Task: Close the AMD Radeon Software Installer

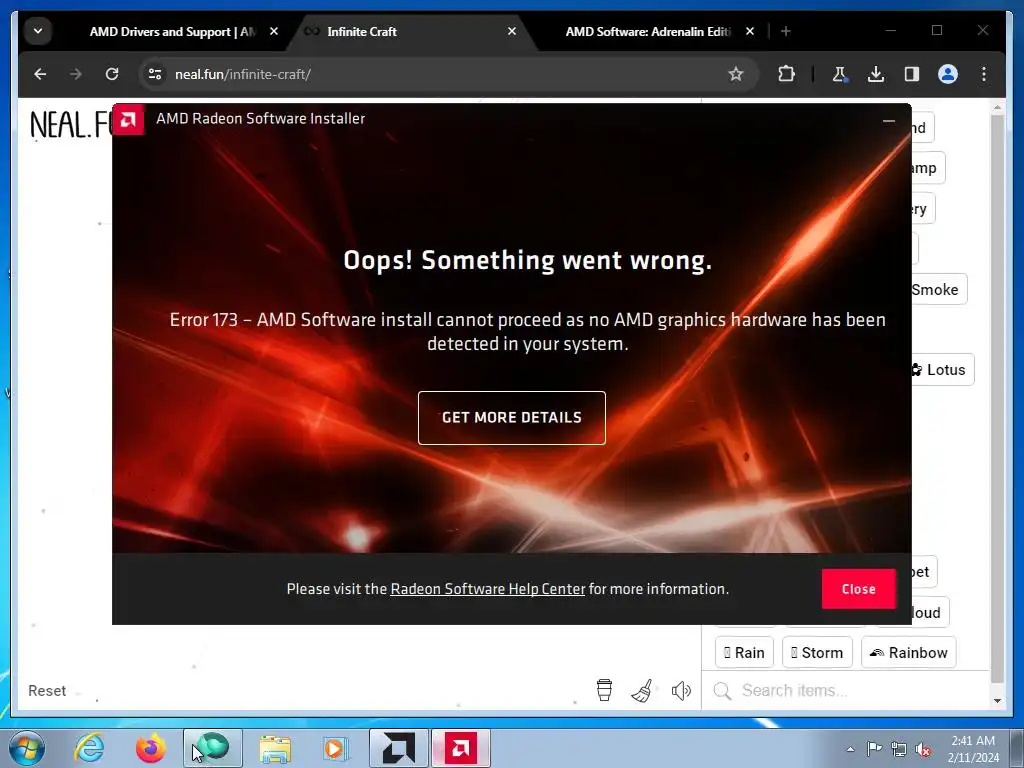Action: [x=858, y=588]
